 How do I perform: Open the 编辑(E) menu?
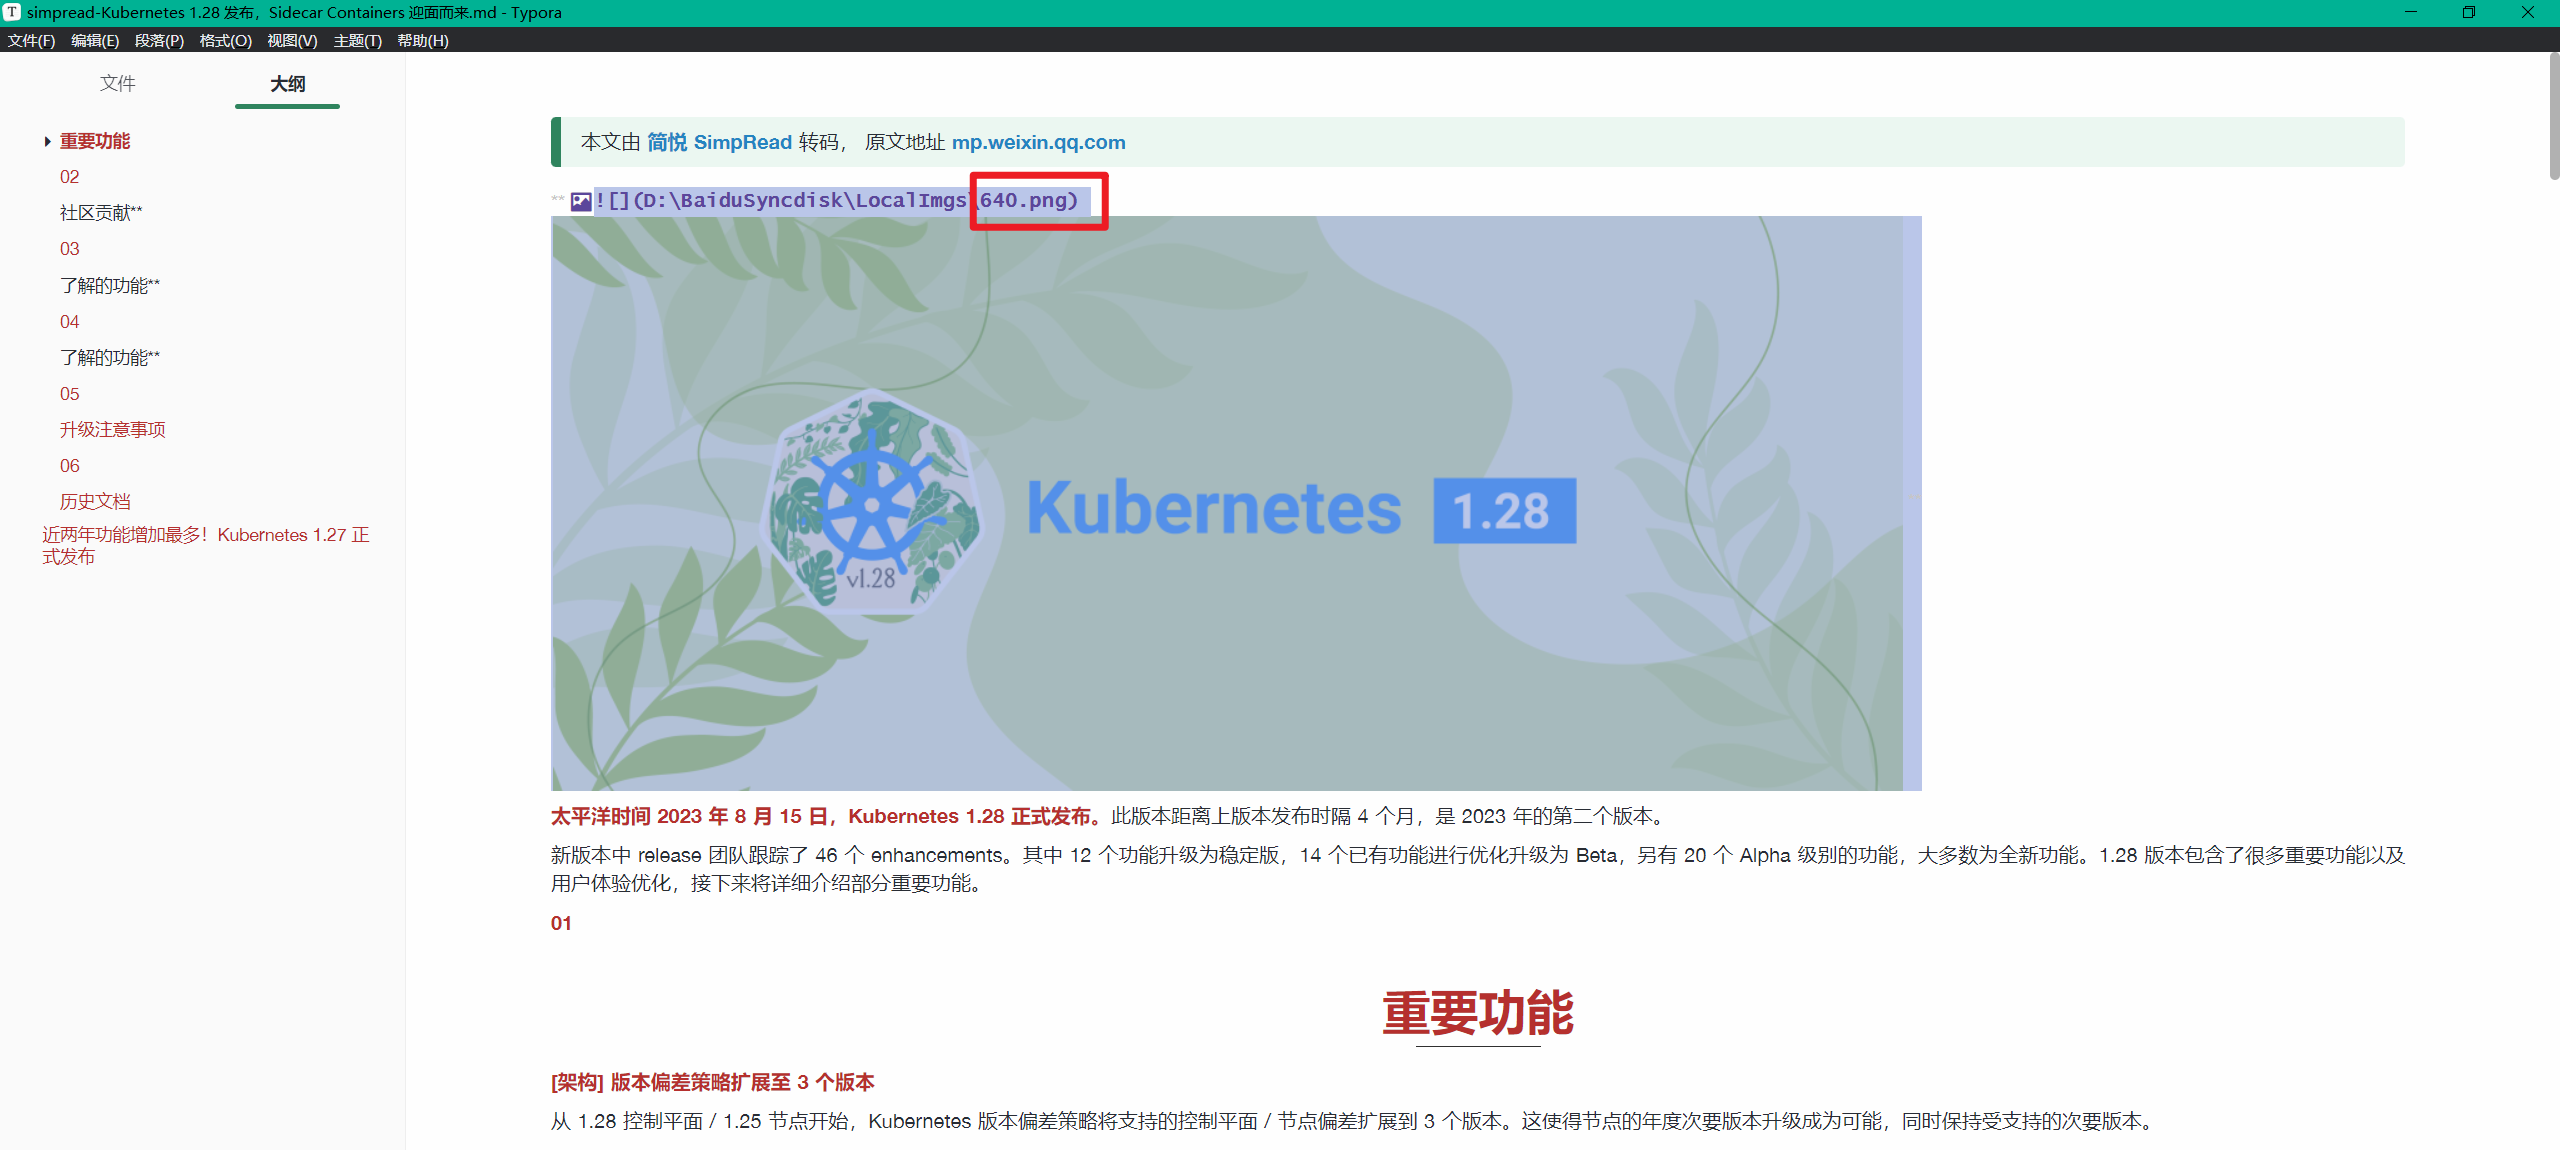click(95, 41)
